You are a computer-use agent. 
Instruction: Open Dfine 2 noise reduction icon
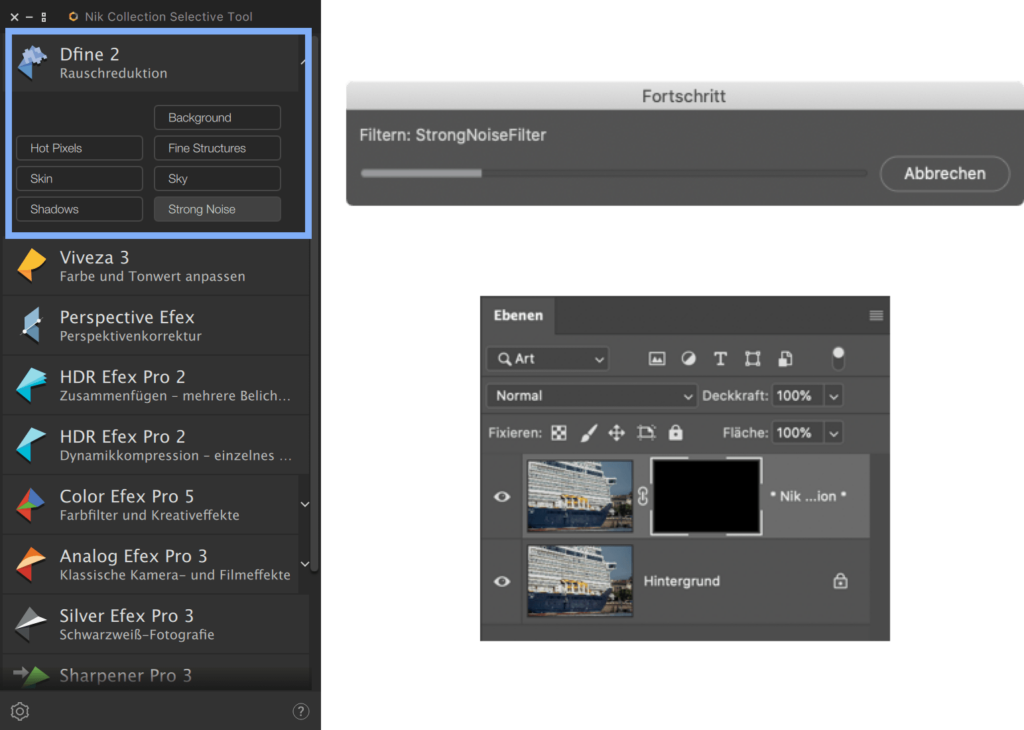click(32, 63)
